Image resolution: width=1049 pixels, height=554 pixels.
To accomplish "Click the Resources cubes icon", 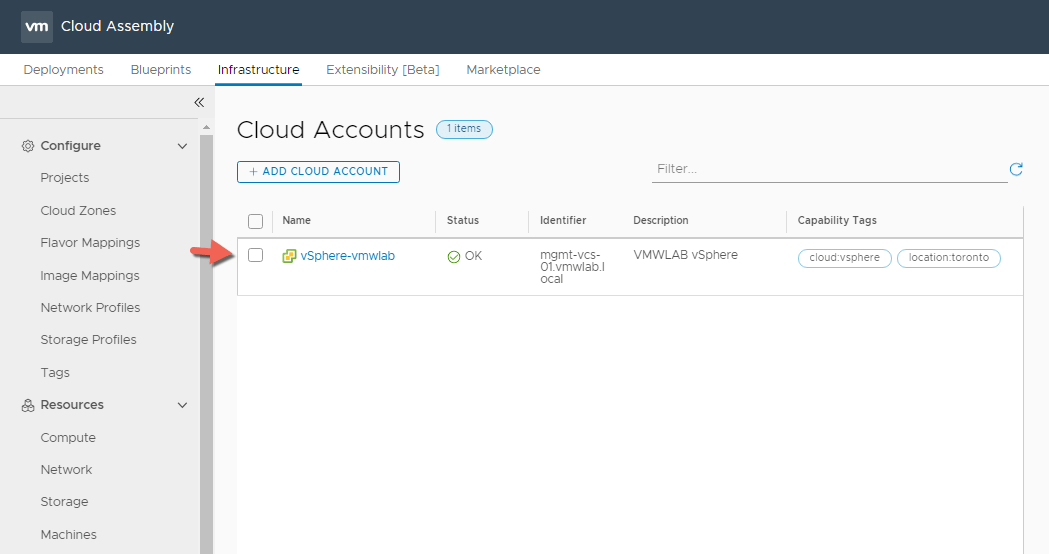I will click(x=28, y=405).
